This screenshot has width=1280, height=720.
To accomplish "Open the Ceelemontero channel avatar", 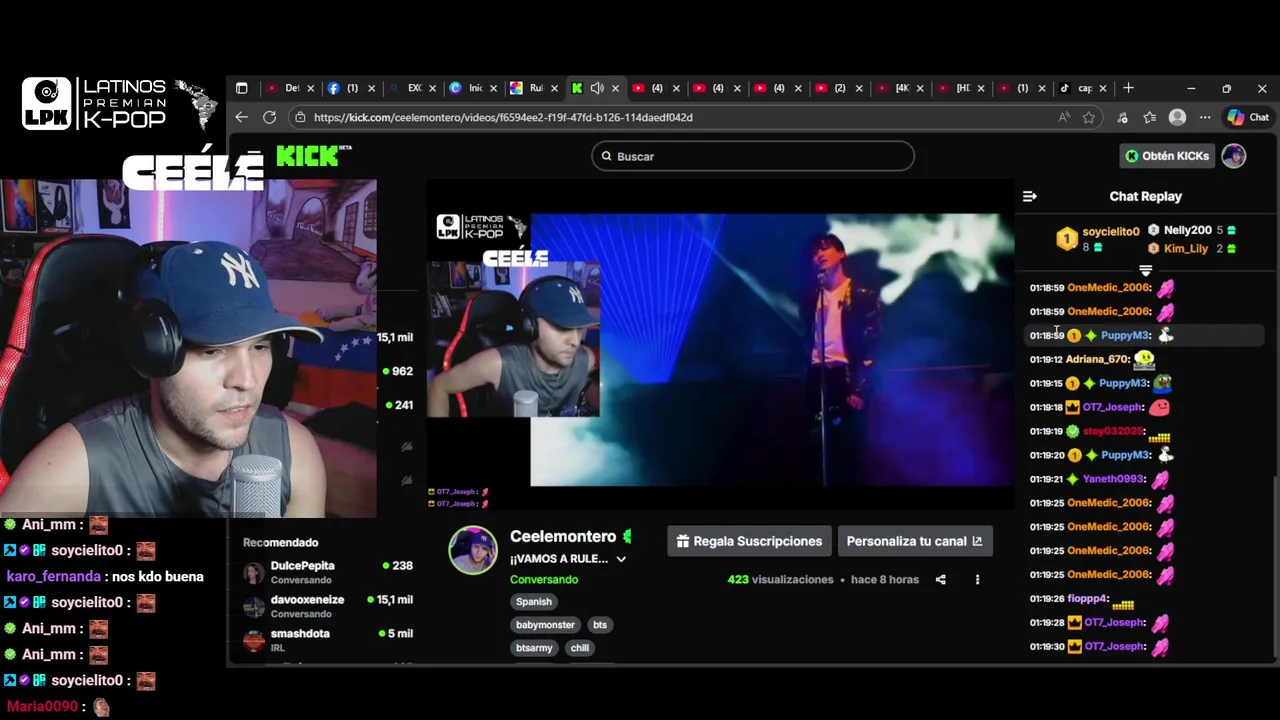I will pyautogui.click(x=473, y=550).
